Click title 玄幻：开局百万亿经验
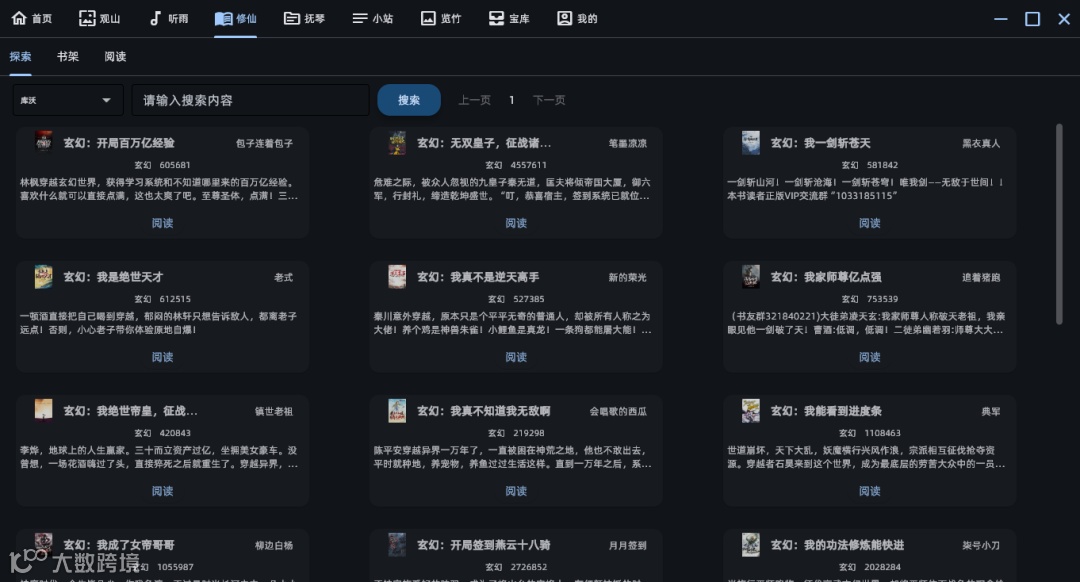The height and width of the screenshot is (582, 1080). (x=119, y=143)
